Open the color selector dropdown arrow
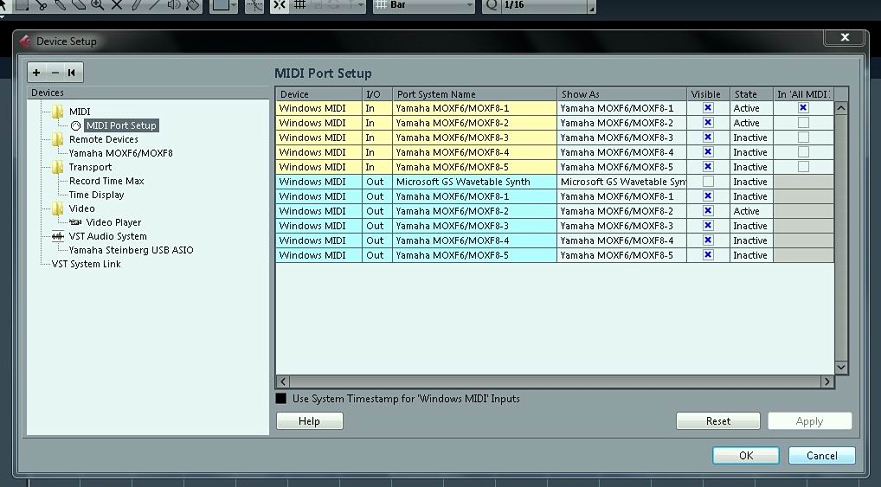 tap(234, 6)
